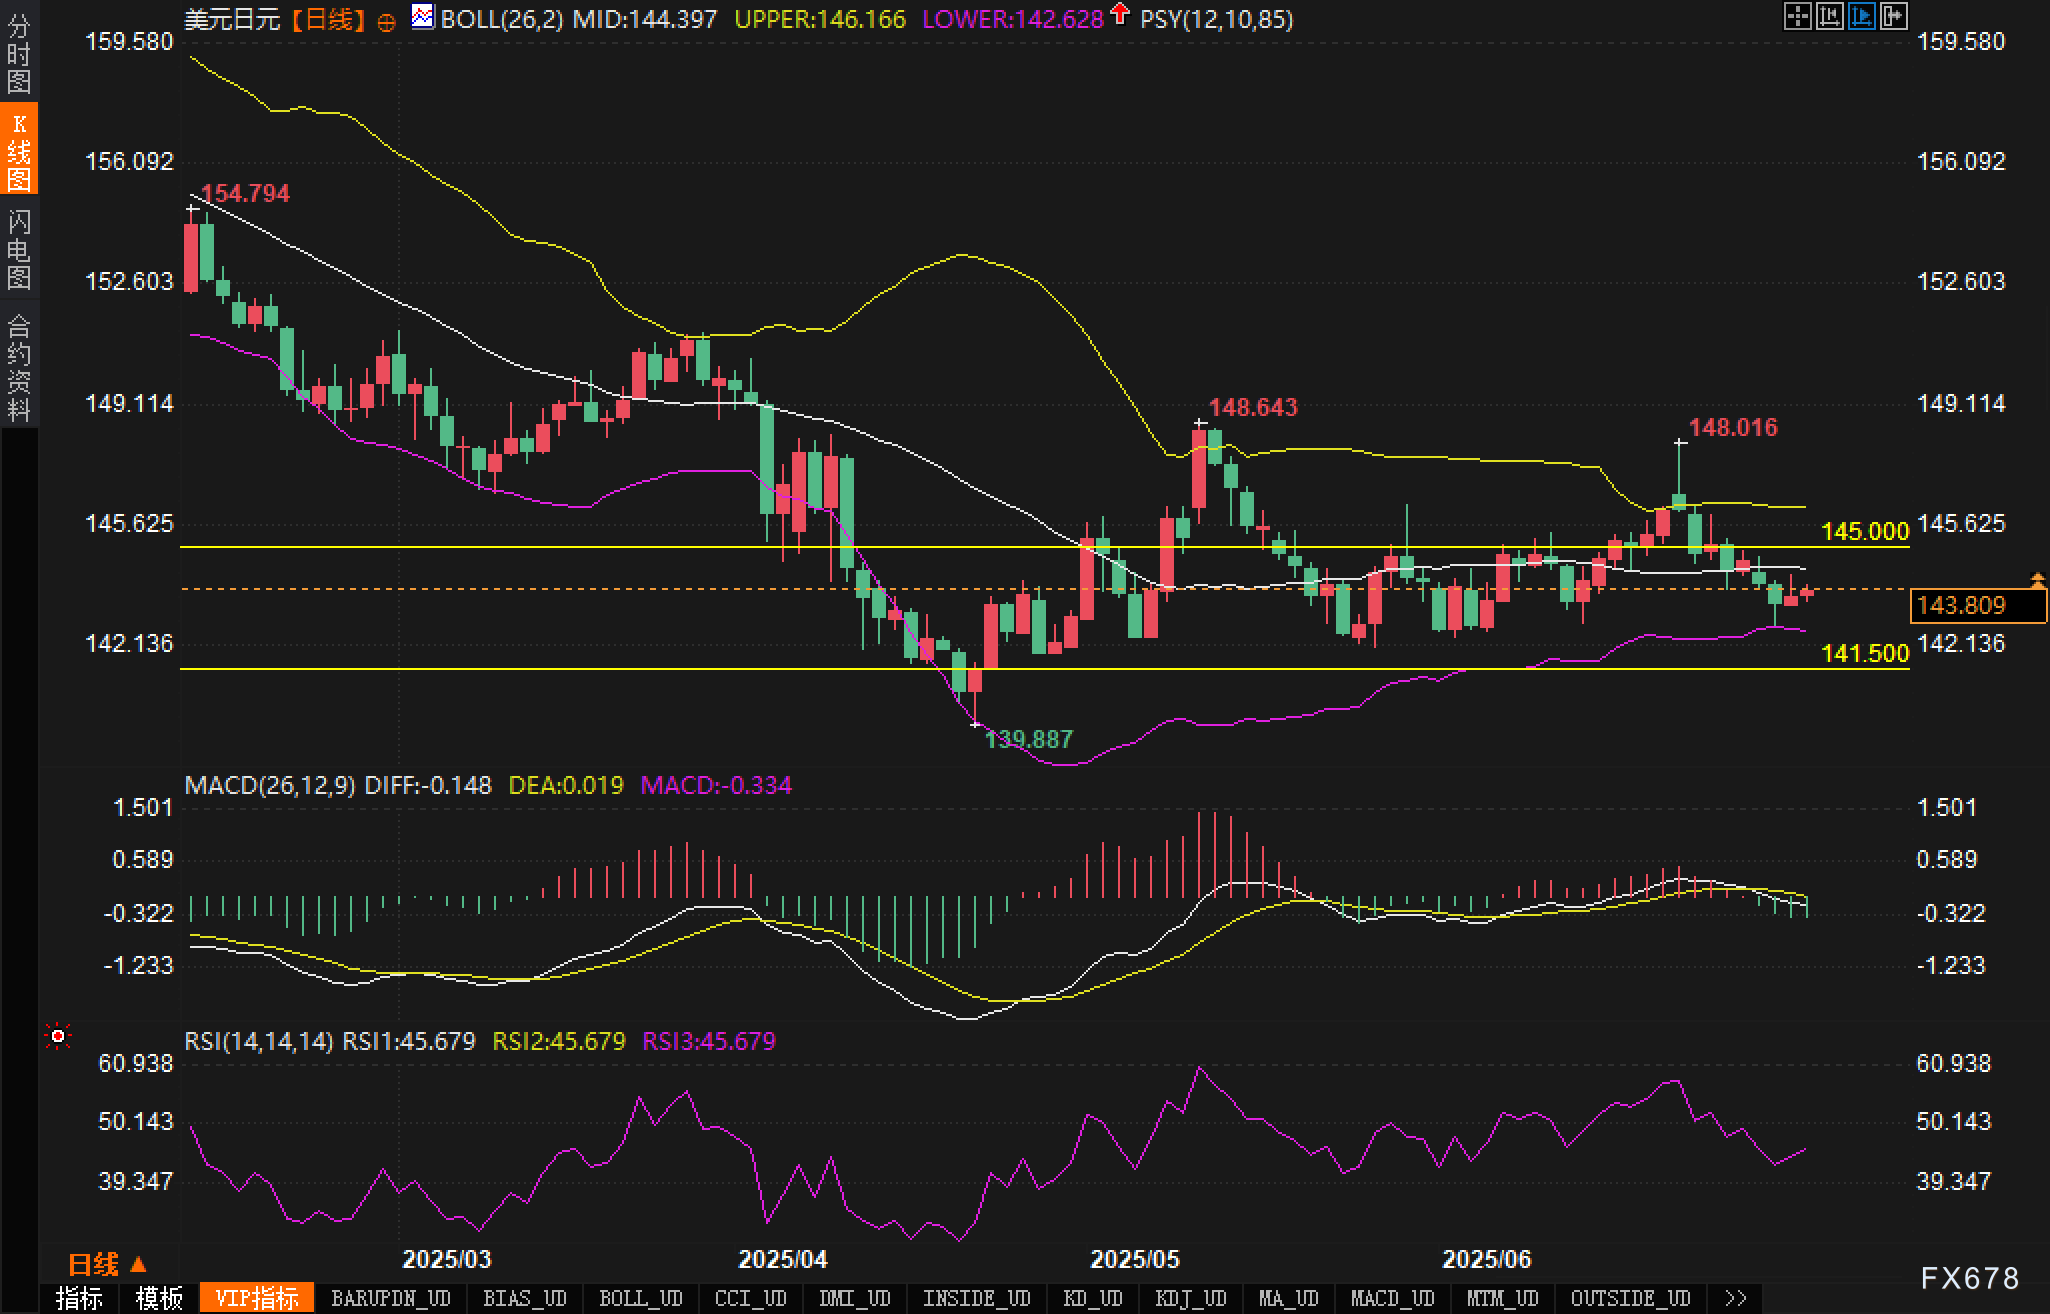Open 合约资料 in the left sidebar
Viewport: 2050px width, 1314px height.
(19, 368)
